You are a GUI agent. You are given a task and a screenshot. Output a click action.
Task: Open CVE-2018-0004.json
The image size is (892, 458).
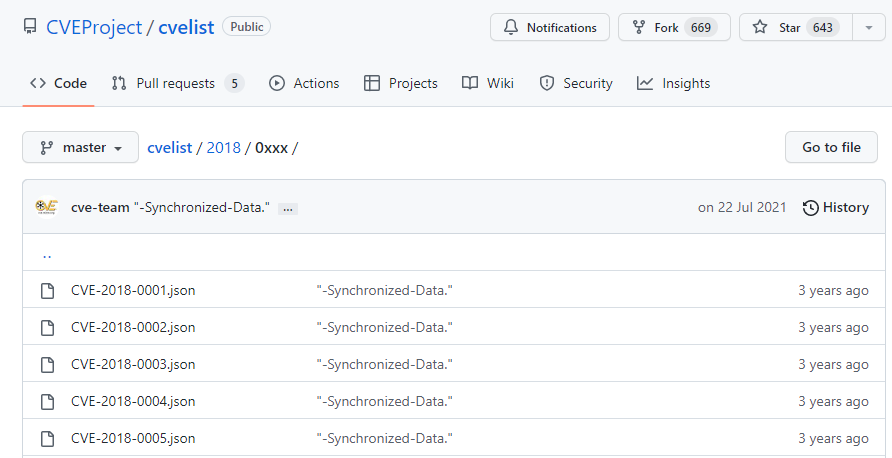tap(133, 402)
